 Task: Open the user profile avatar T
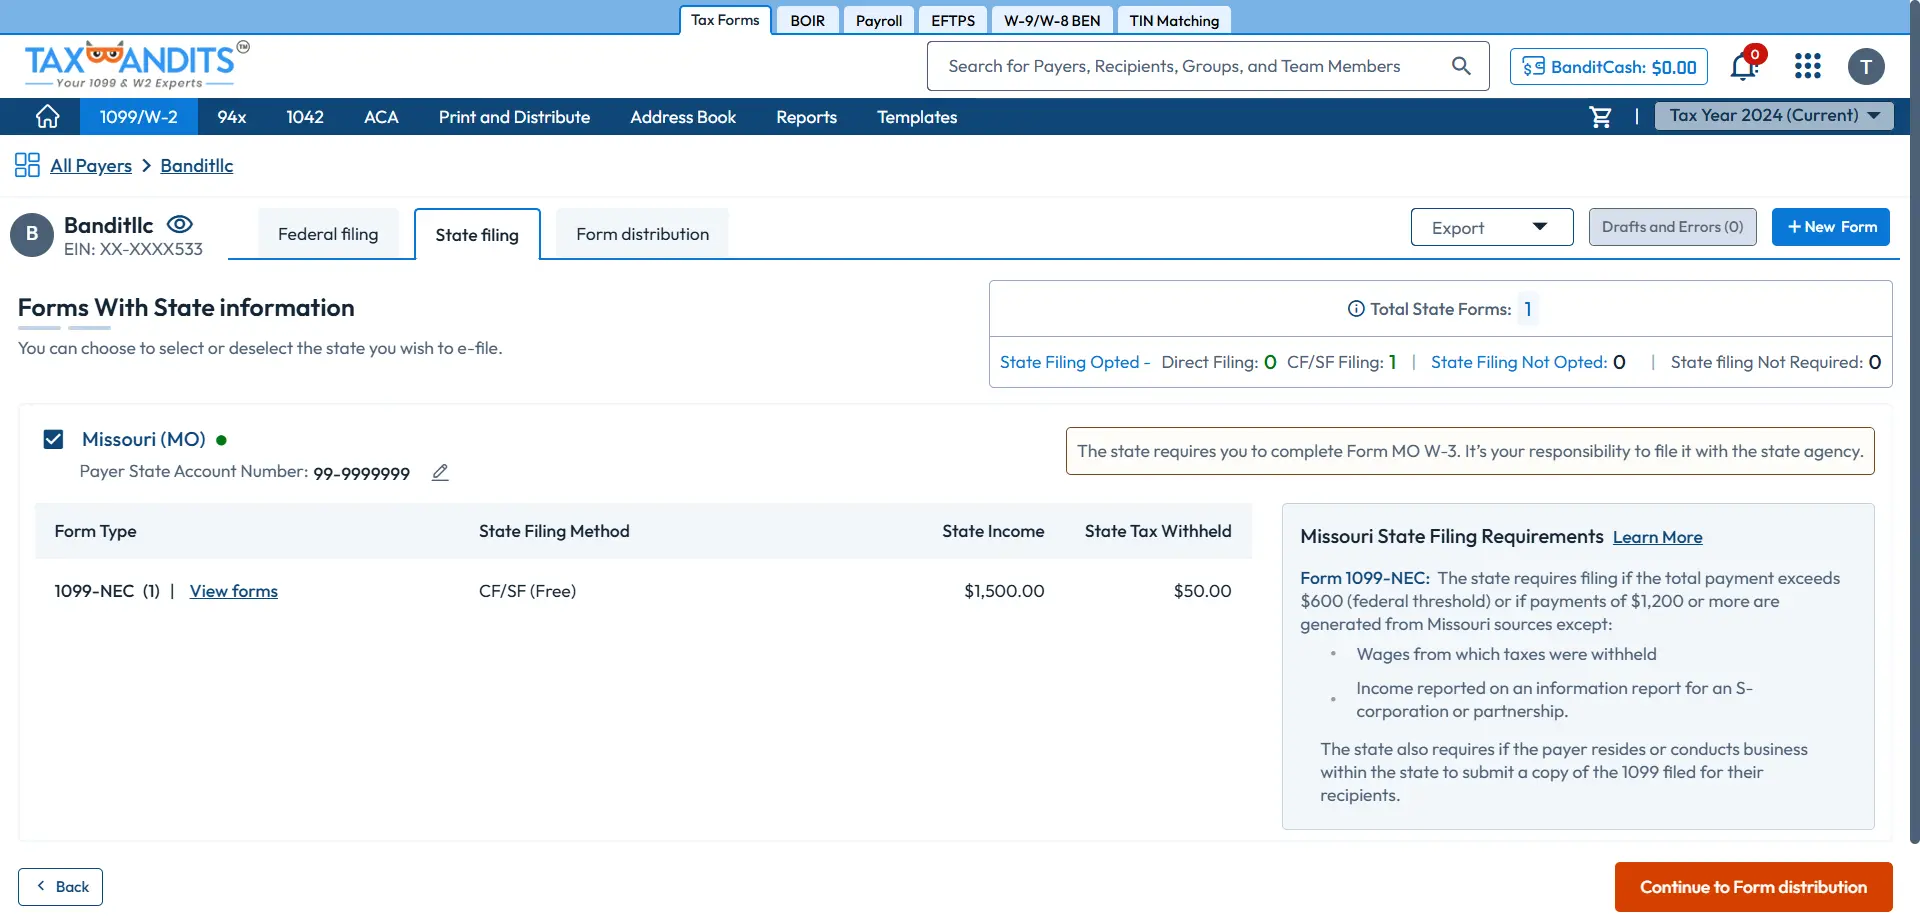1866,67
